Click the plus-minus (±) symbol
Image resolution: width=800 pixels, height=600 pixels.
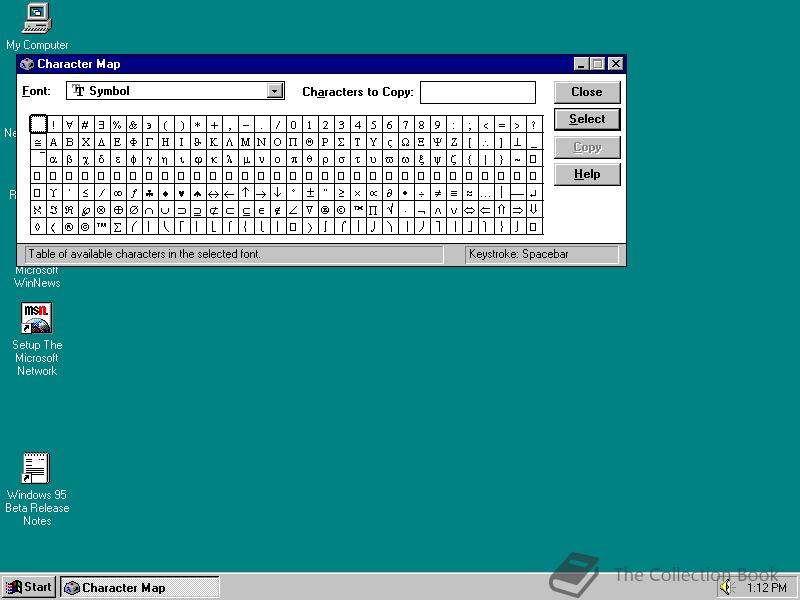pyautogui.click(x=309, y=193)
